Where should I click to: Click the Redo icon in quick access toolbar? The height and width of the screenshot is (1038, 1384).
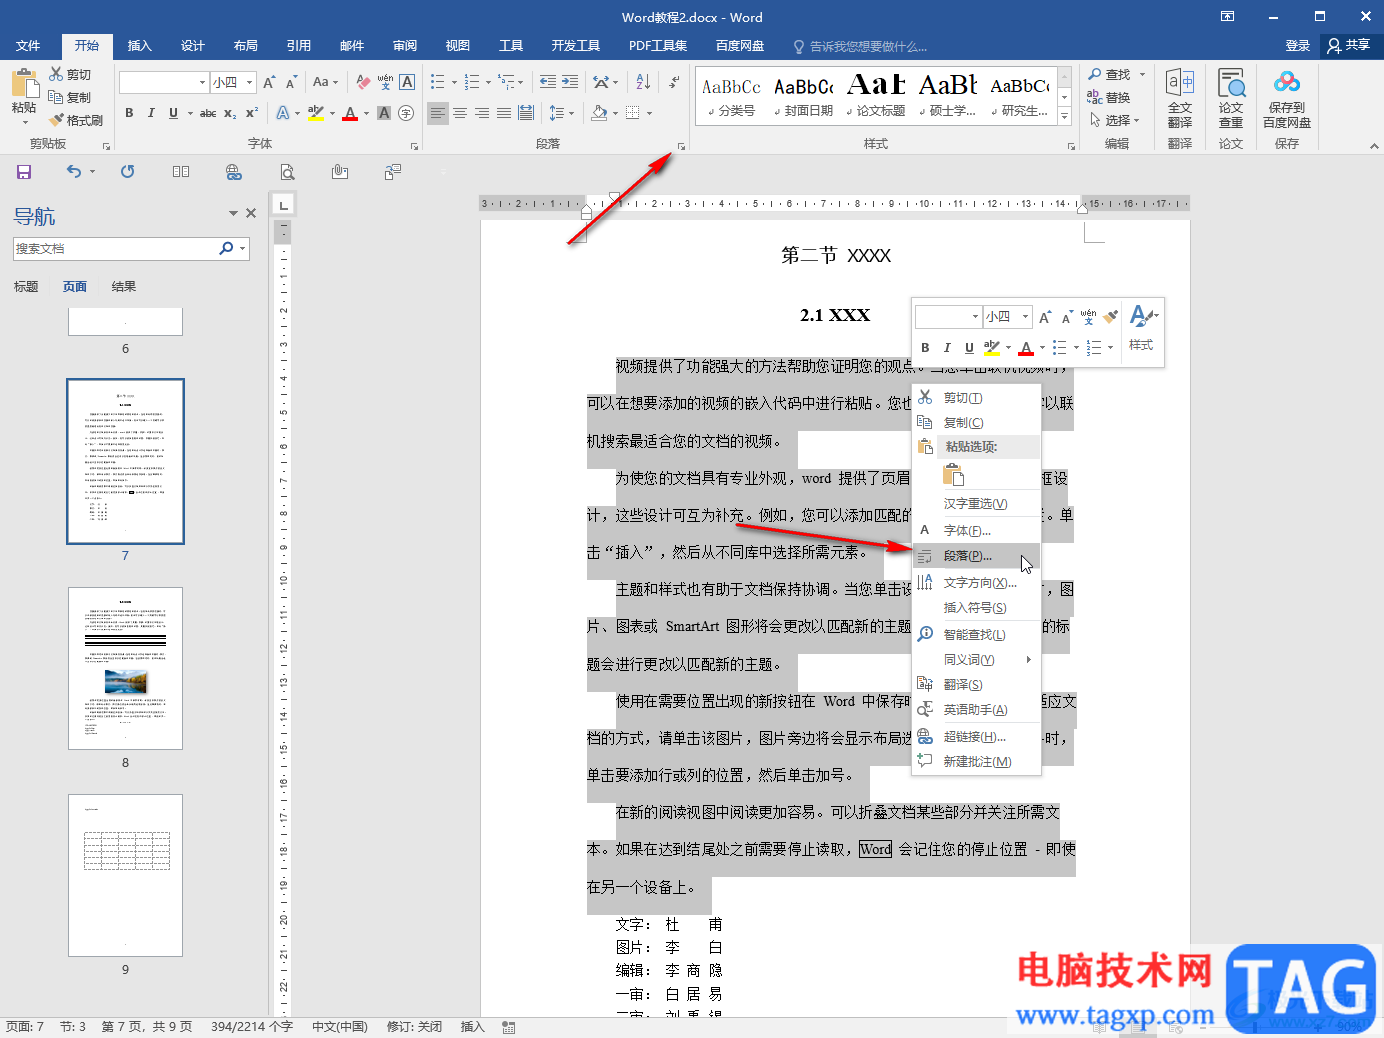tap(127, 172)
